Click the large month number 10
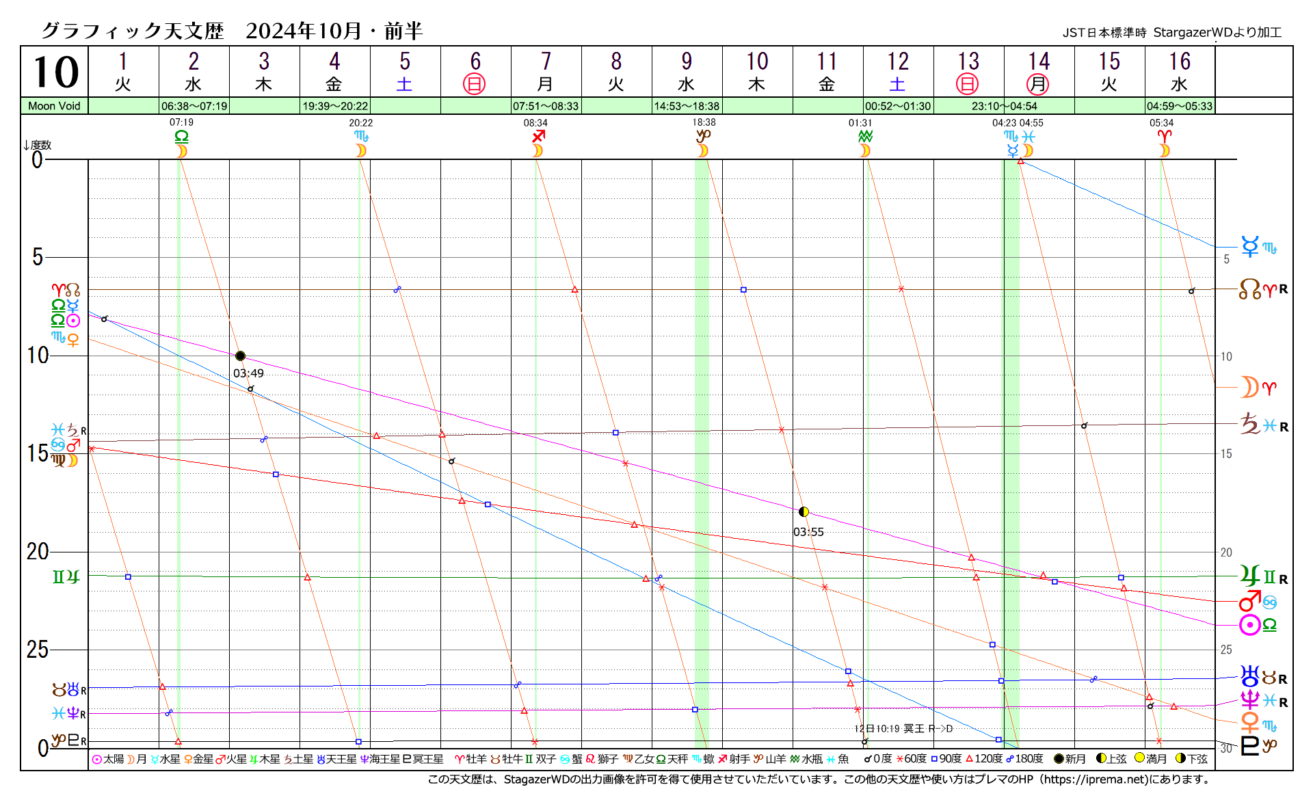This screenshot has height=800, width=1313. pyautogui.click(x=53, y=71)
